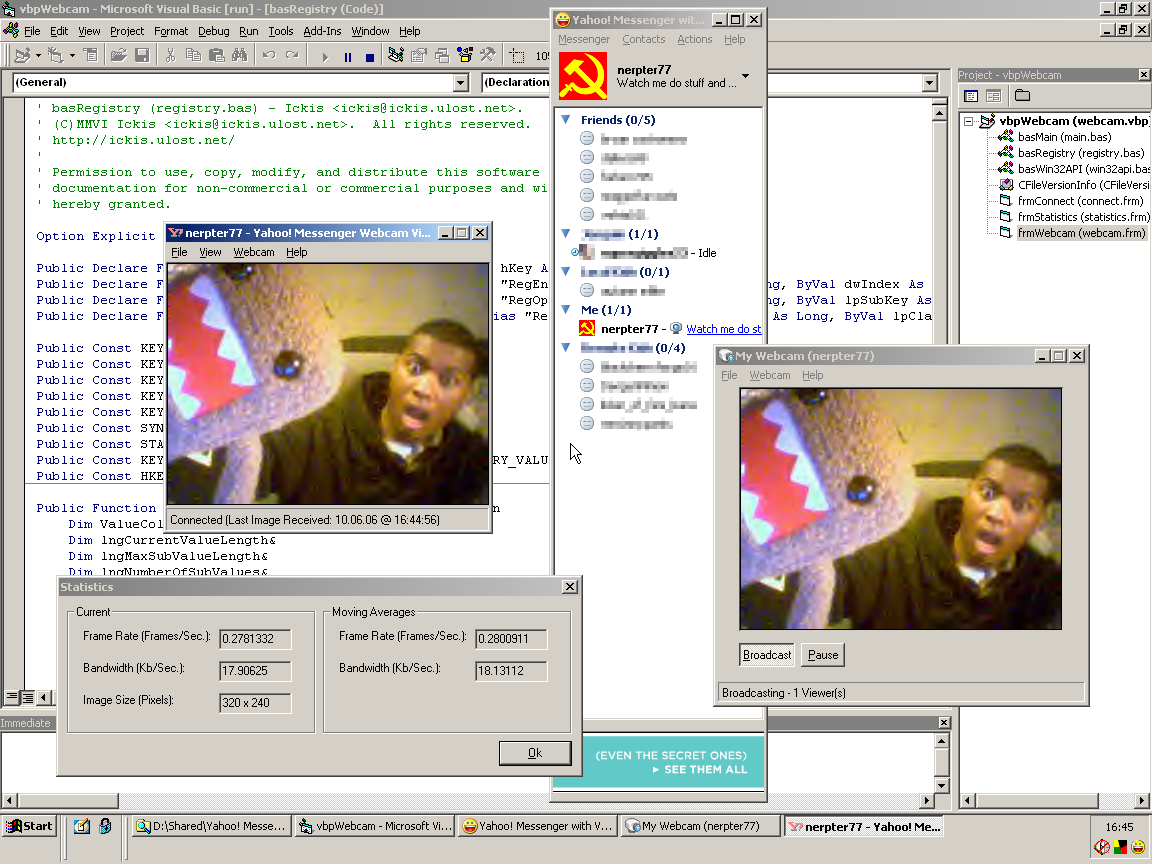
Task: Open the status message dropdown next to nerpter77
Action: point(746,76)
